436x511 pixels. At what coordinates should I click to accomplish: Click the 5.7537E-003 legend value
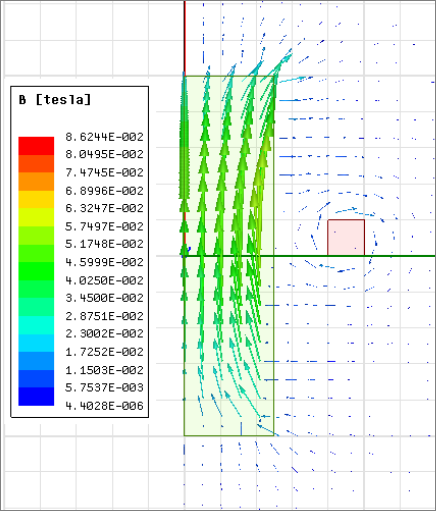click(104, 388)
